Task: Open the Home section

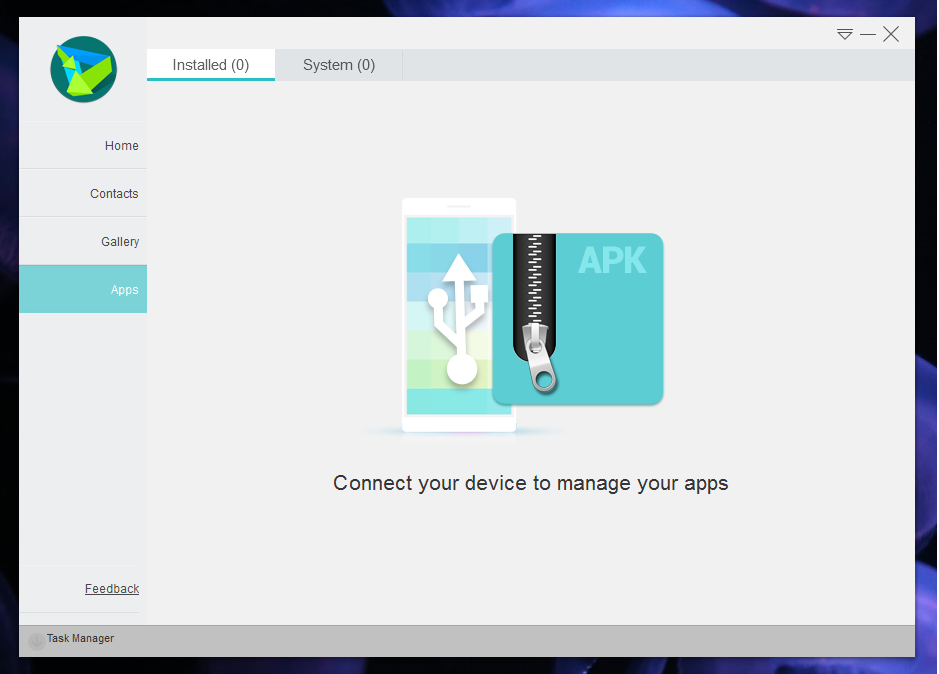Action: 83,146
